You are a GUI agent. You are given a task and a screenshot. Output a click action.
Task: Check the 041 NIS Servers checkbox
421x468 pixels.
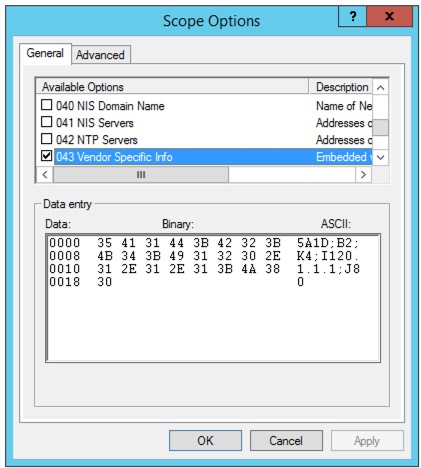pos(46,122)
